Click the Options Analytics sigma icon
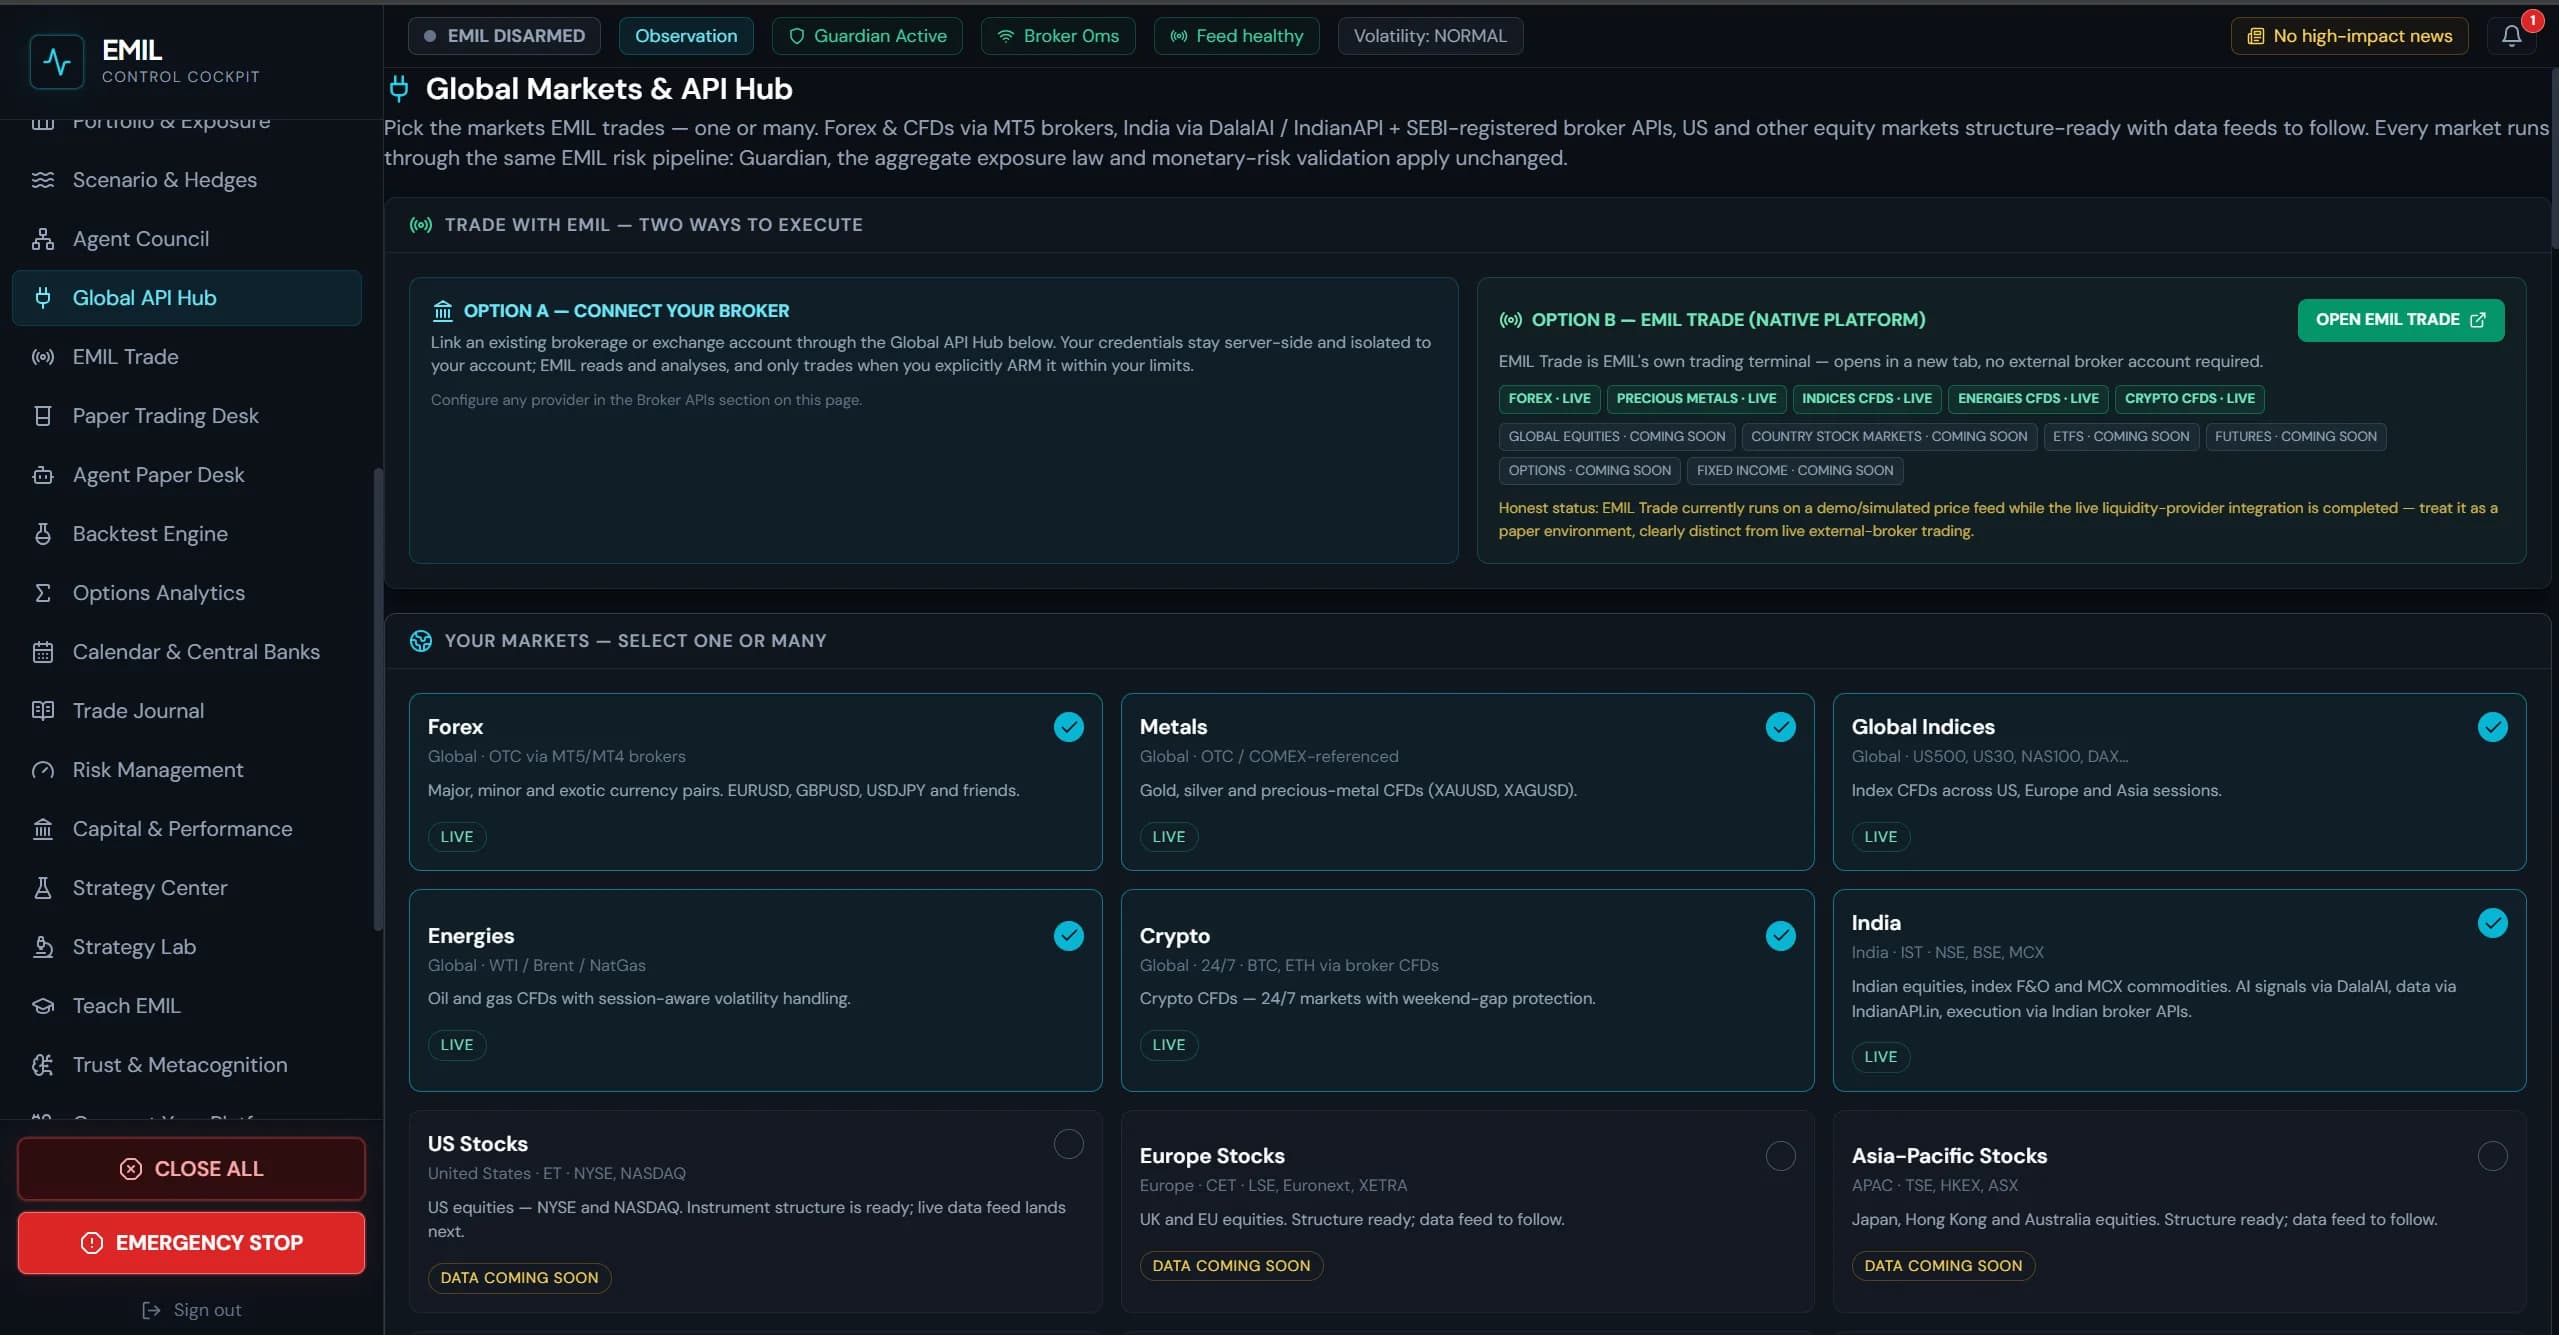2559x1335 pixels. click(x=42, y=593)
